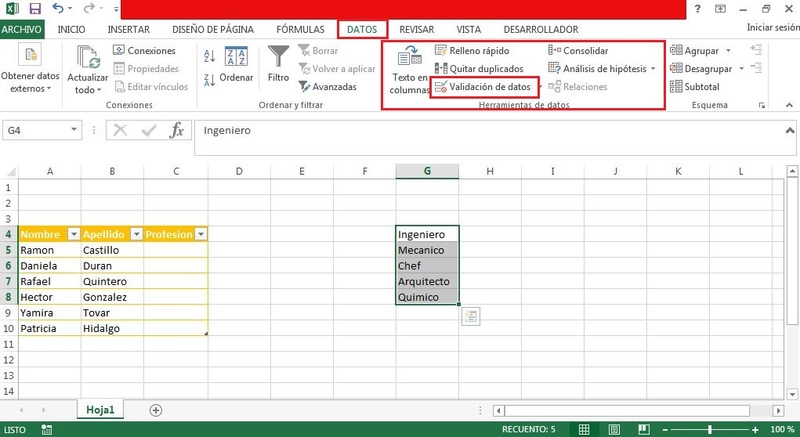Image resolution: width=800 pixels, height=437 pixels.
Task: Open the Ordenar sort dialog
Action: (x=236, y=64)
